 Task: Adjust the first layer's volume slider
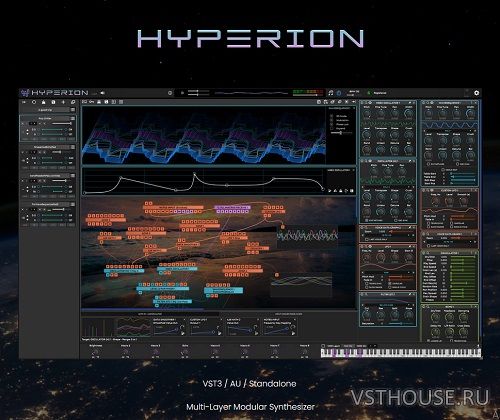coord(62,124)
